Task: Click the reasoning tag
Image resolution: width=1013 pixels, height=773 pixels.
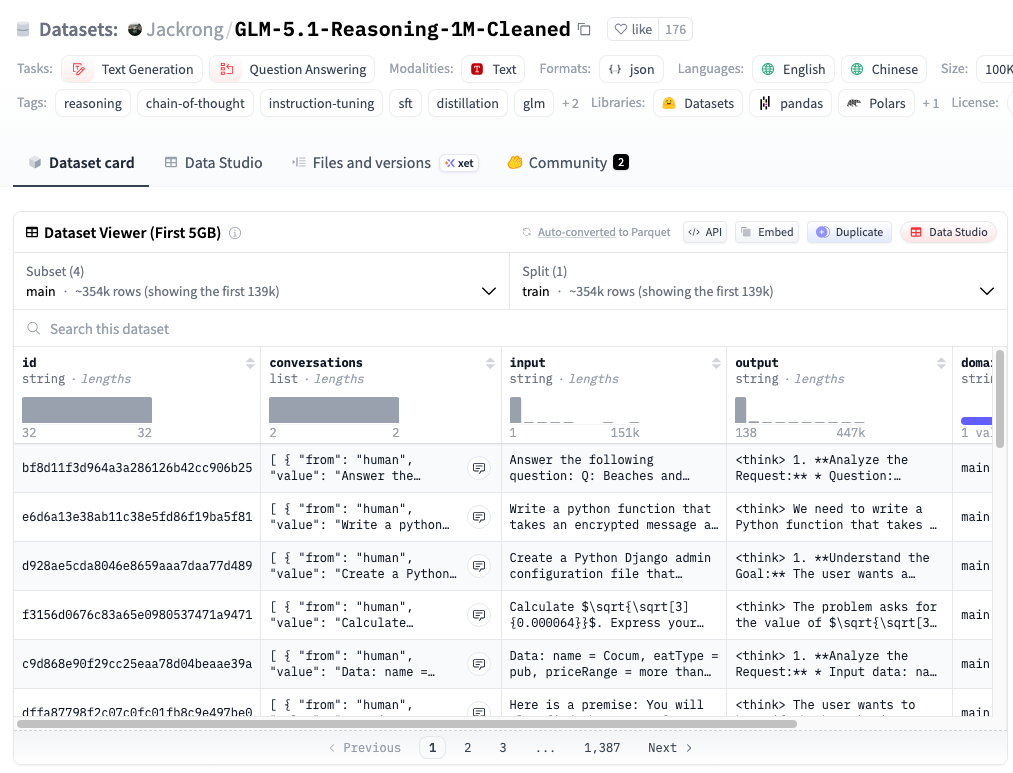Action: pos(93,103)
